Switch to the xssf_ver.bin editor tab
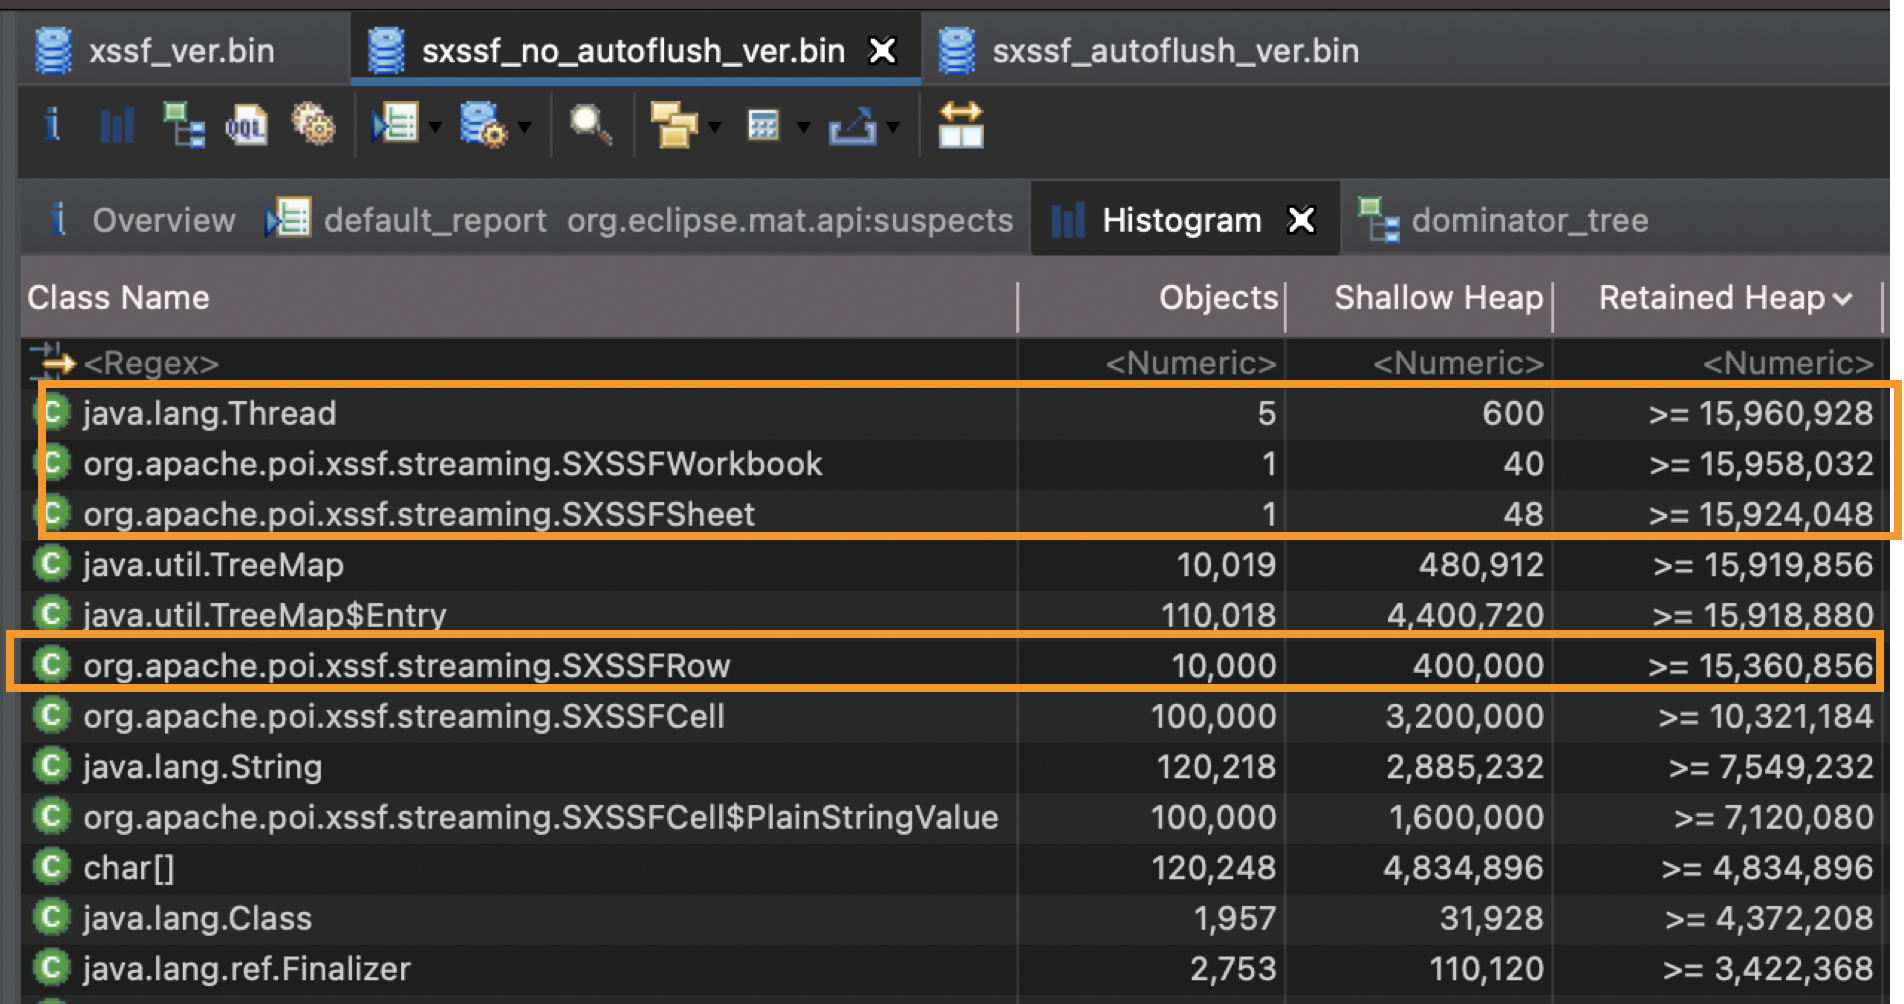Screen dimensions: 1904x1004 point(181,51)
